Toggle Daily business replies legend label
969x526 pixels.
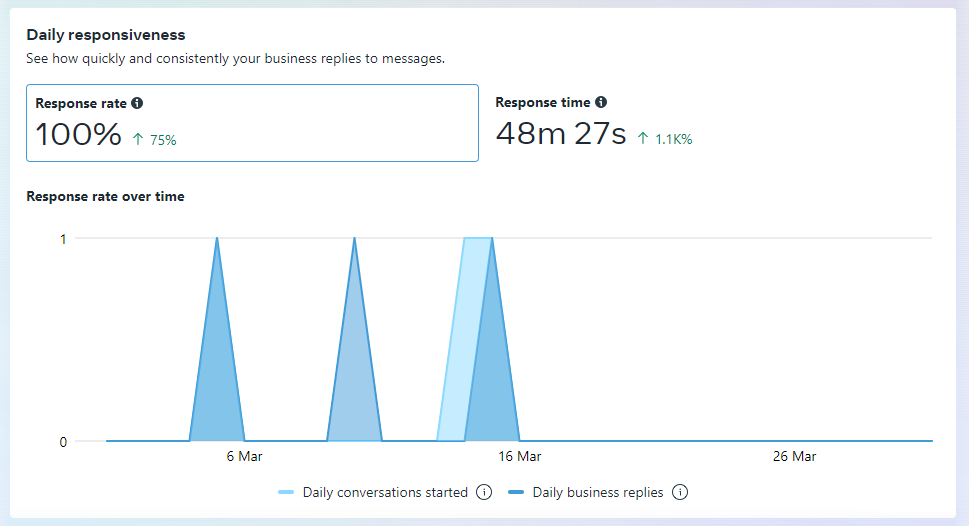coord(597,492)
